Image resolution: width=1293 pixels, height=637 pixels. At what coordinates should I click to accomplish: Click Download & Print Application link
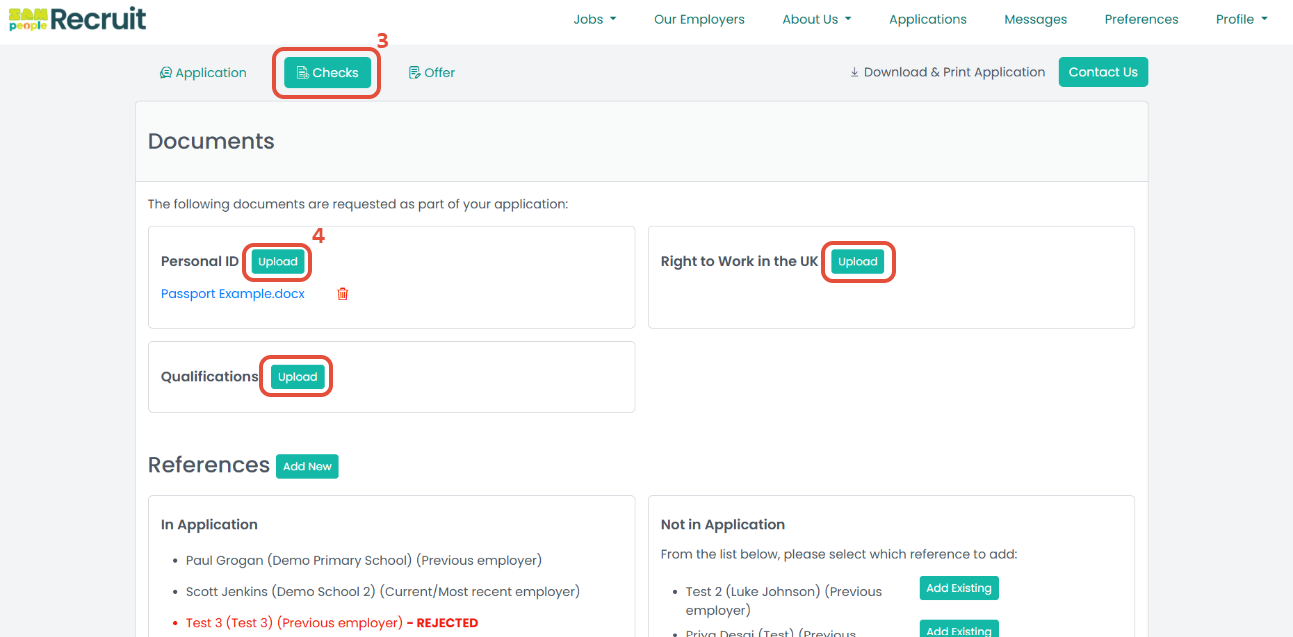947,72
